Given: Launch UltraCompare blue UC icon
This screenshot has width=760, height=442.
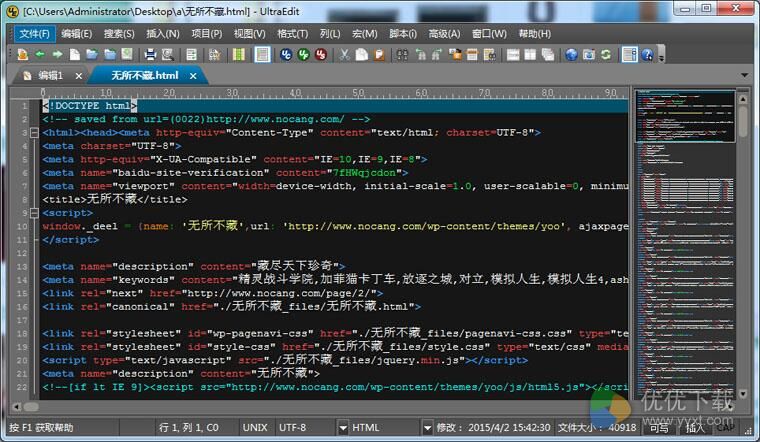Looking at the screenshot, I should point(286,54).
